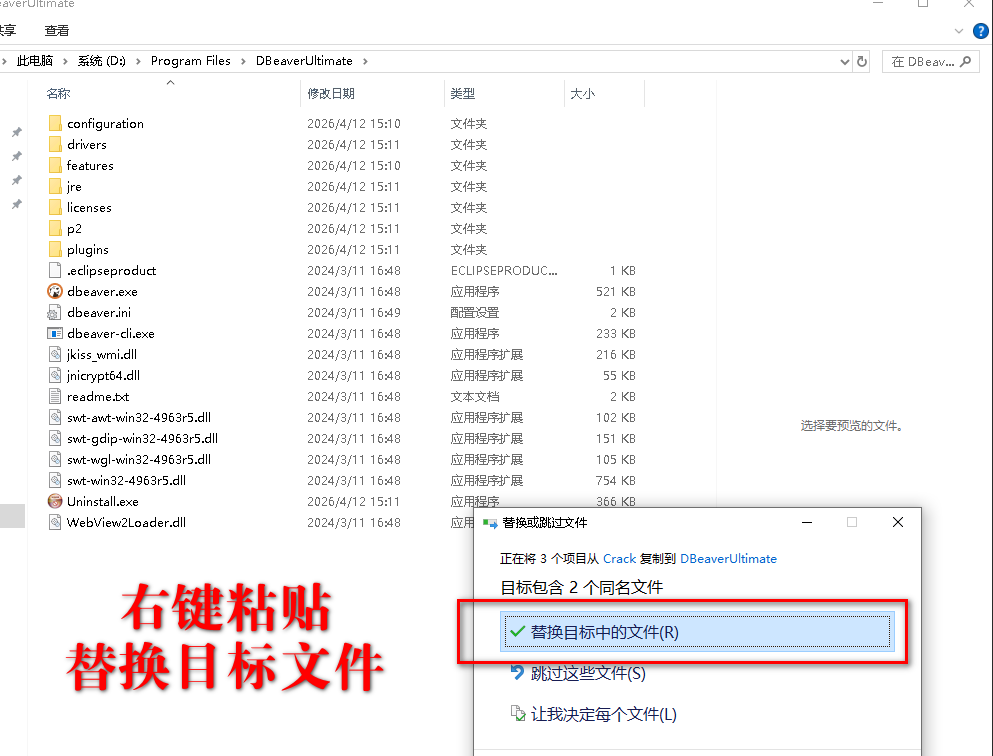Choose 替换目标中的文件(R) option
Viewport: 993px width, 756px height.
click(697, 631)
